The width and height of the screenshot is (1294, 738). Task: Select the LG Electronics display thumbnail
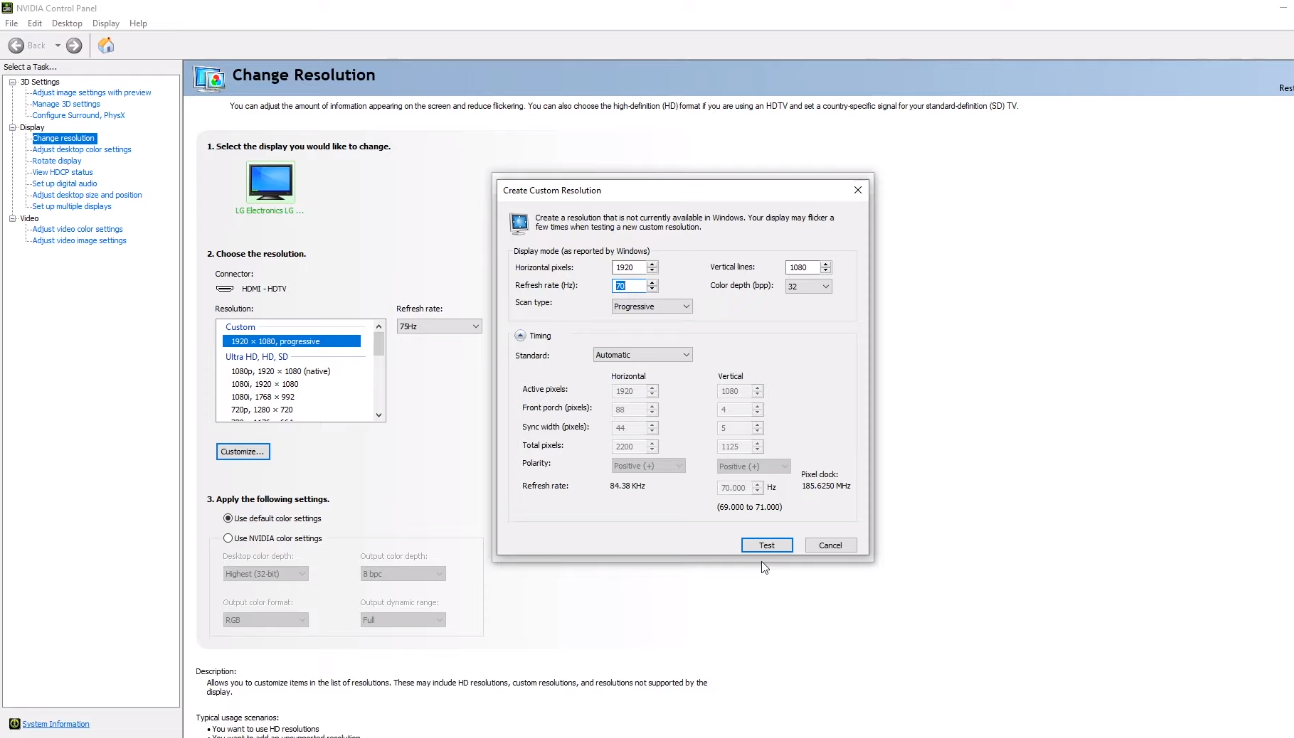click(x=270, y=182)
